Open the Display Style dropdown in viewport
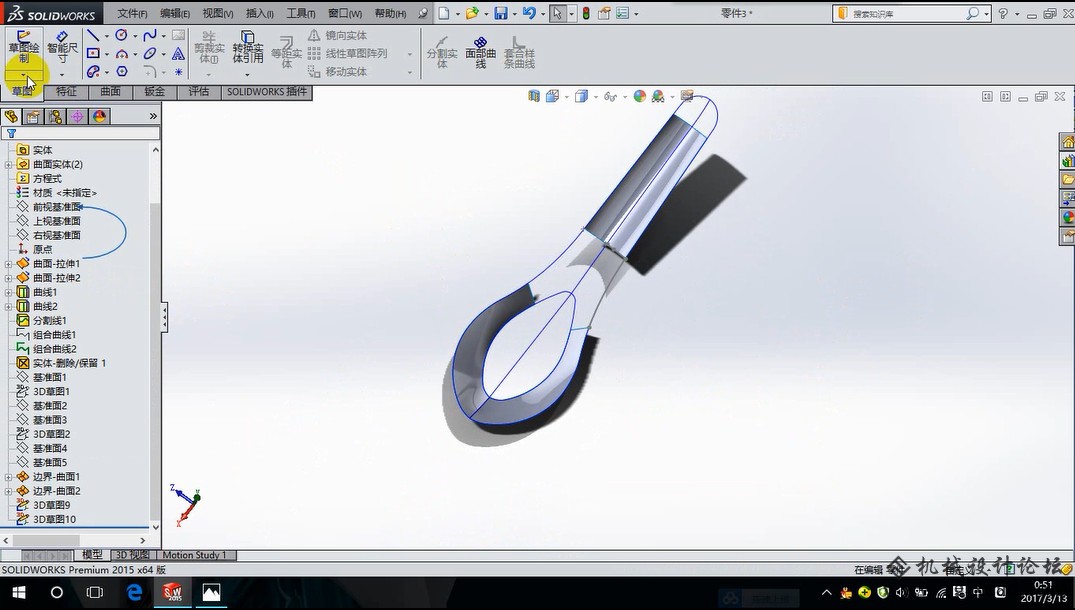 596,97
